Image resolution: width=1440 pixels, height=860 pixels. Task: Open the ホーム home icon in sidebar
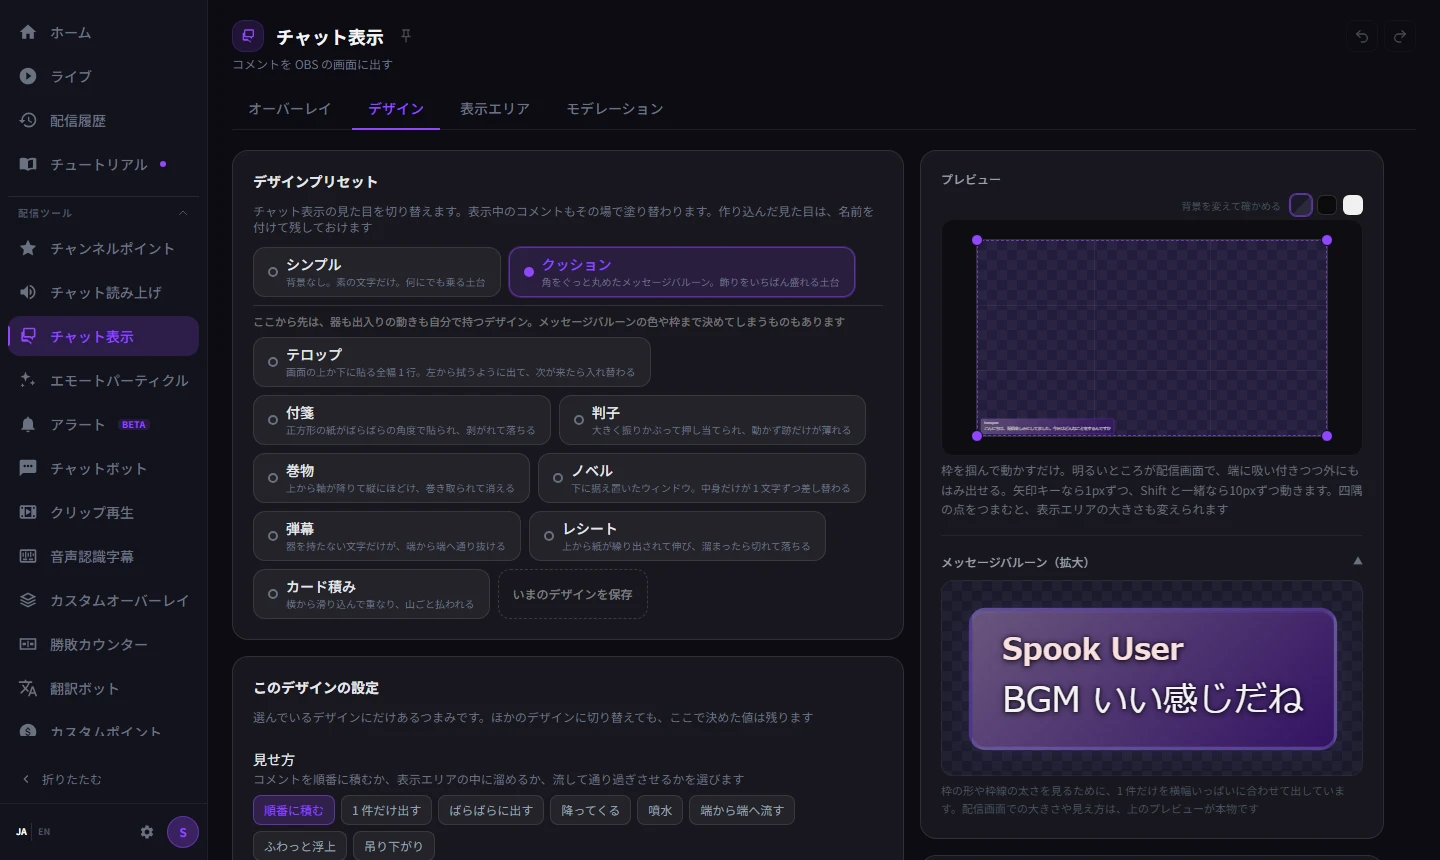[x=28, y=32]
